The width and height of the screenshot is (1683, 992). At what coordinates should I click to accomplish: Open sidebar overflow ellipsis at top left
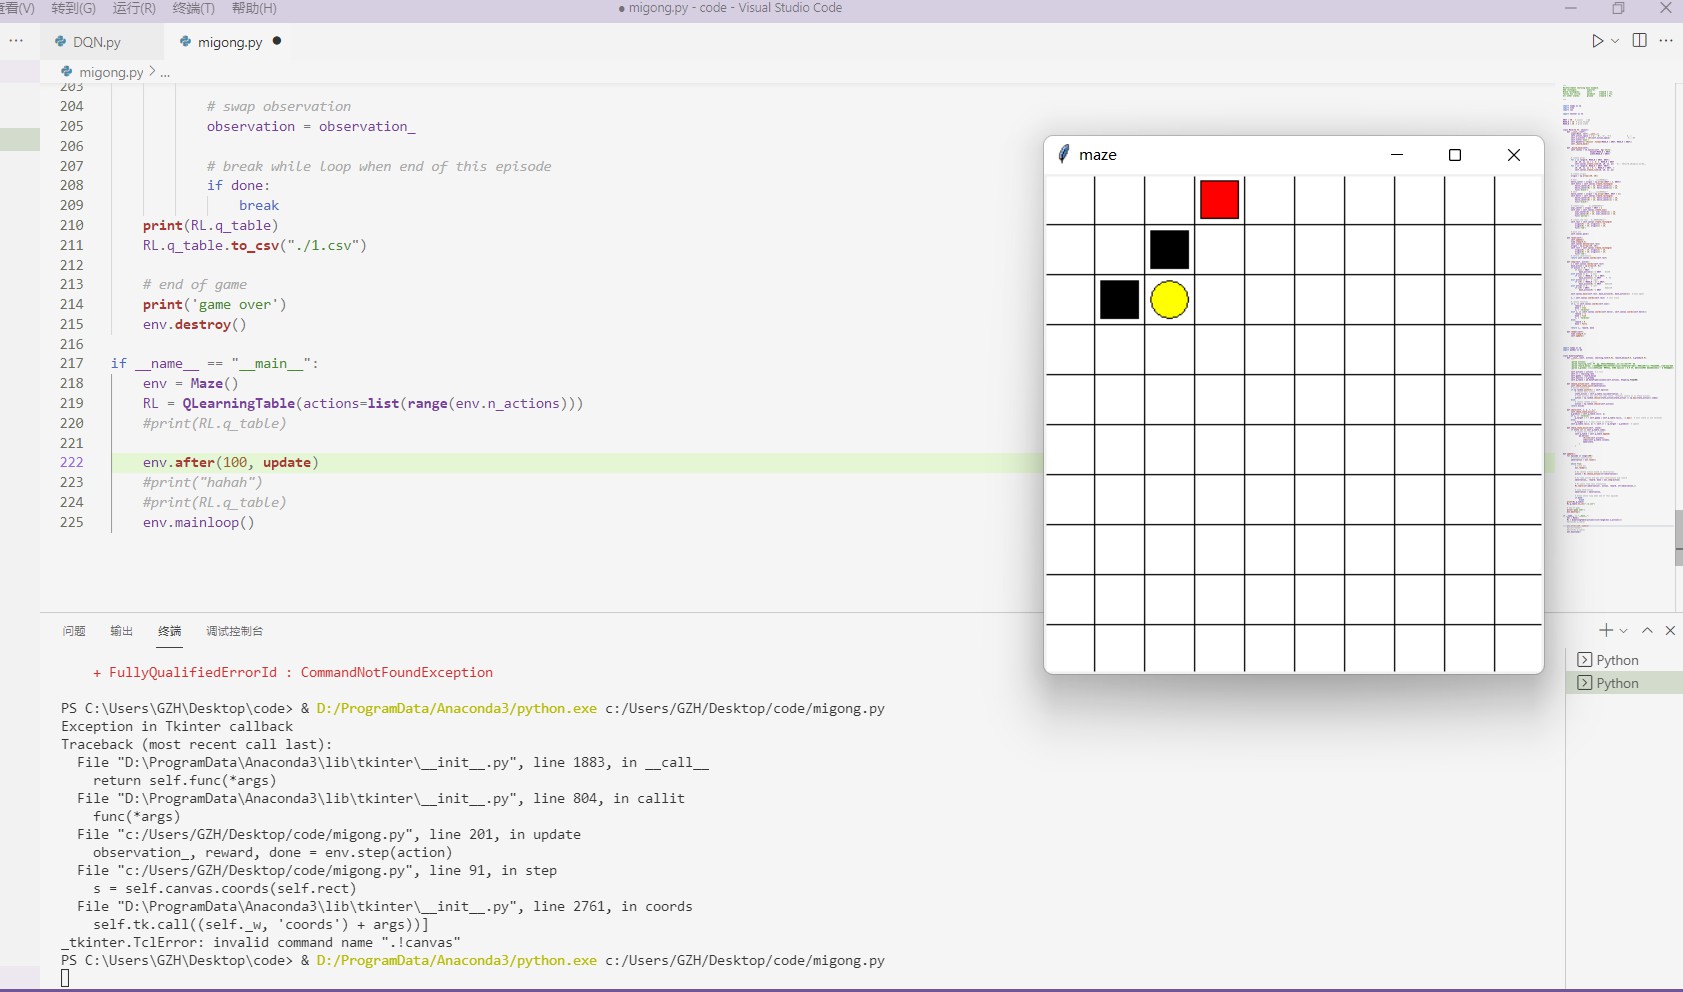point(16,41)
